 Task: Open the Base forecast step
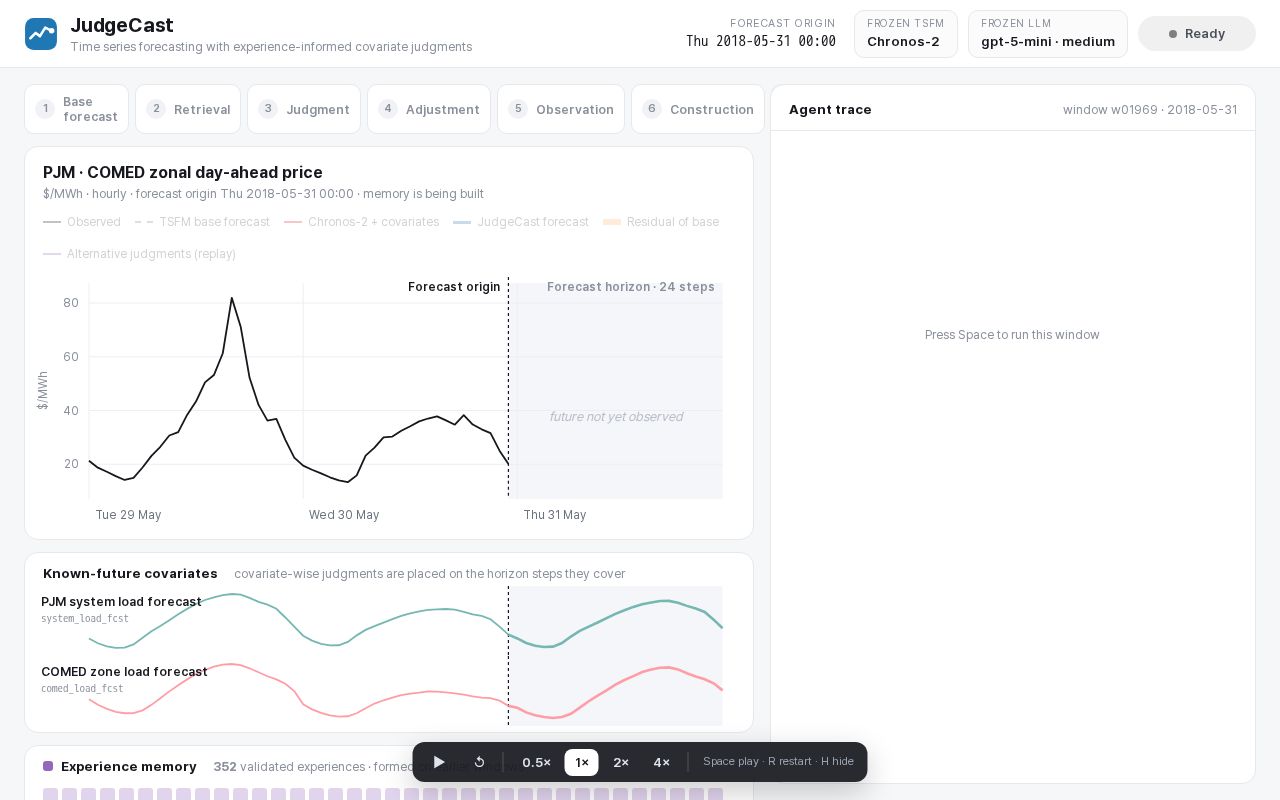click(x=77, y=109)
